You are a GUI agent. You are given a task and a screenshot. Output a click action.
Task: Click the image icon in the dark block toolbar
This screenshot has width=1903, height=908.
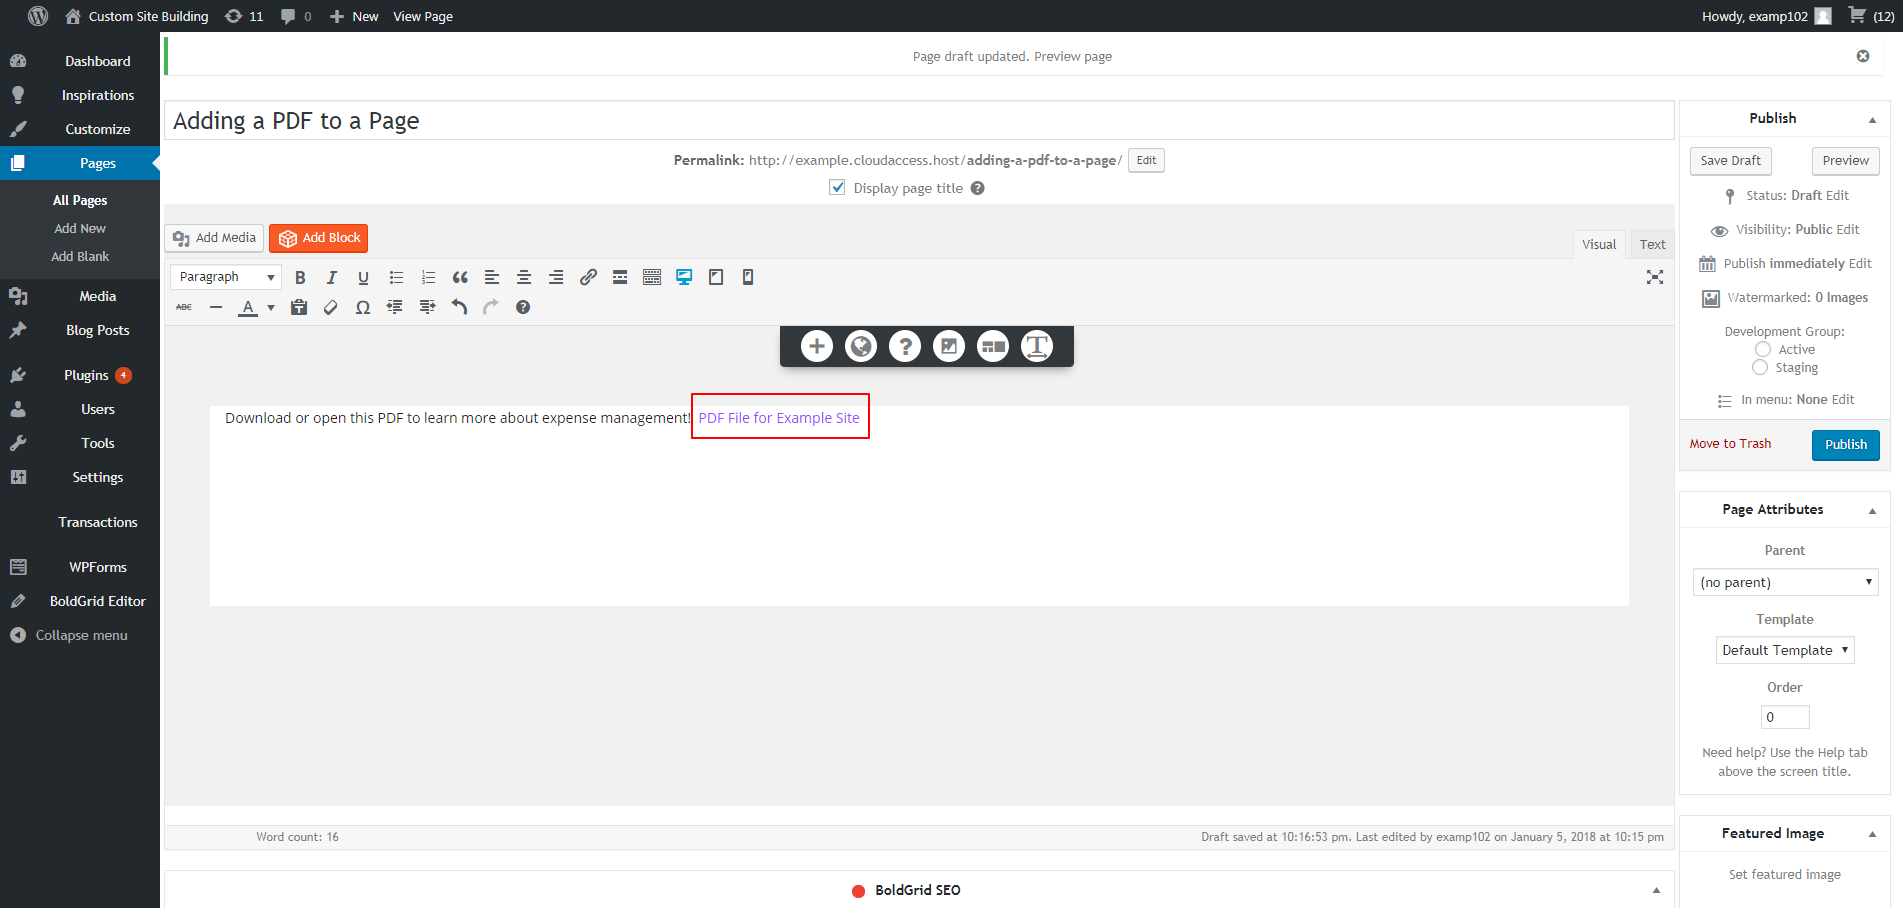[x=949, y=346]
